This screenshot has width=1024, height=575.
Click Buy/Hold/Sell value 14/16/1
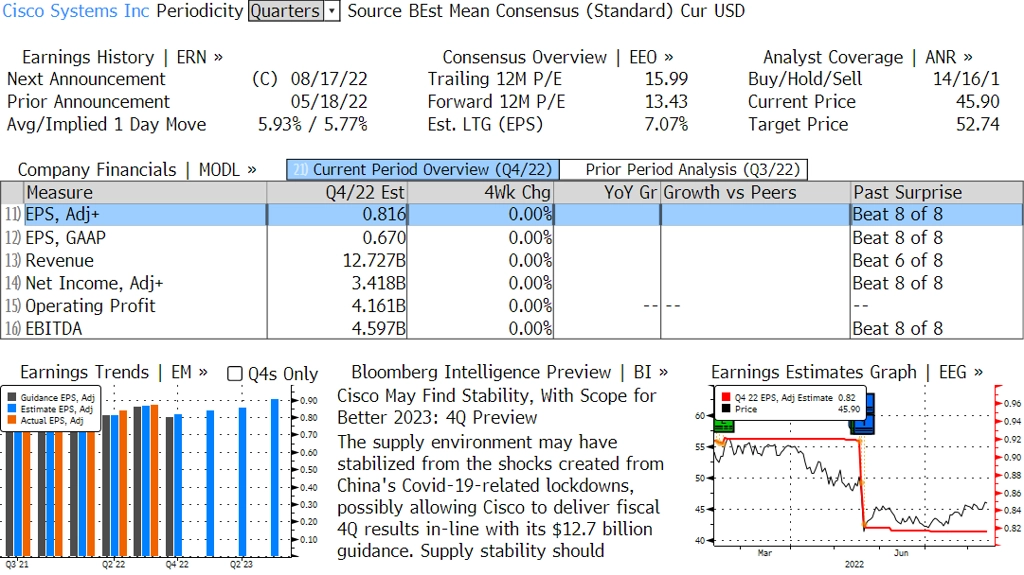[x=967, y=79]
